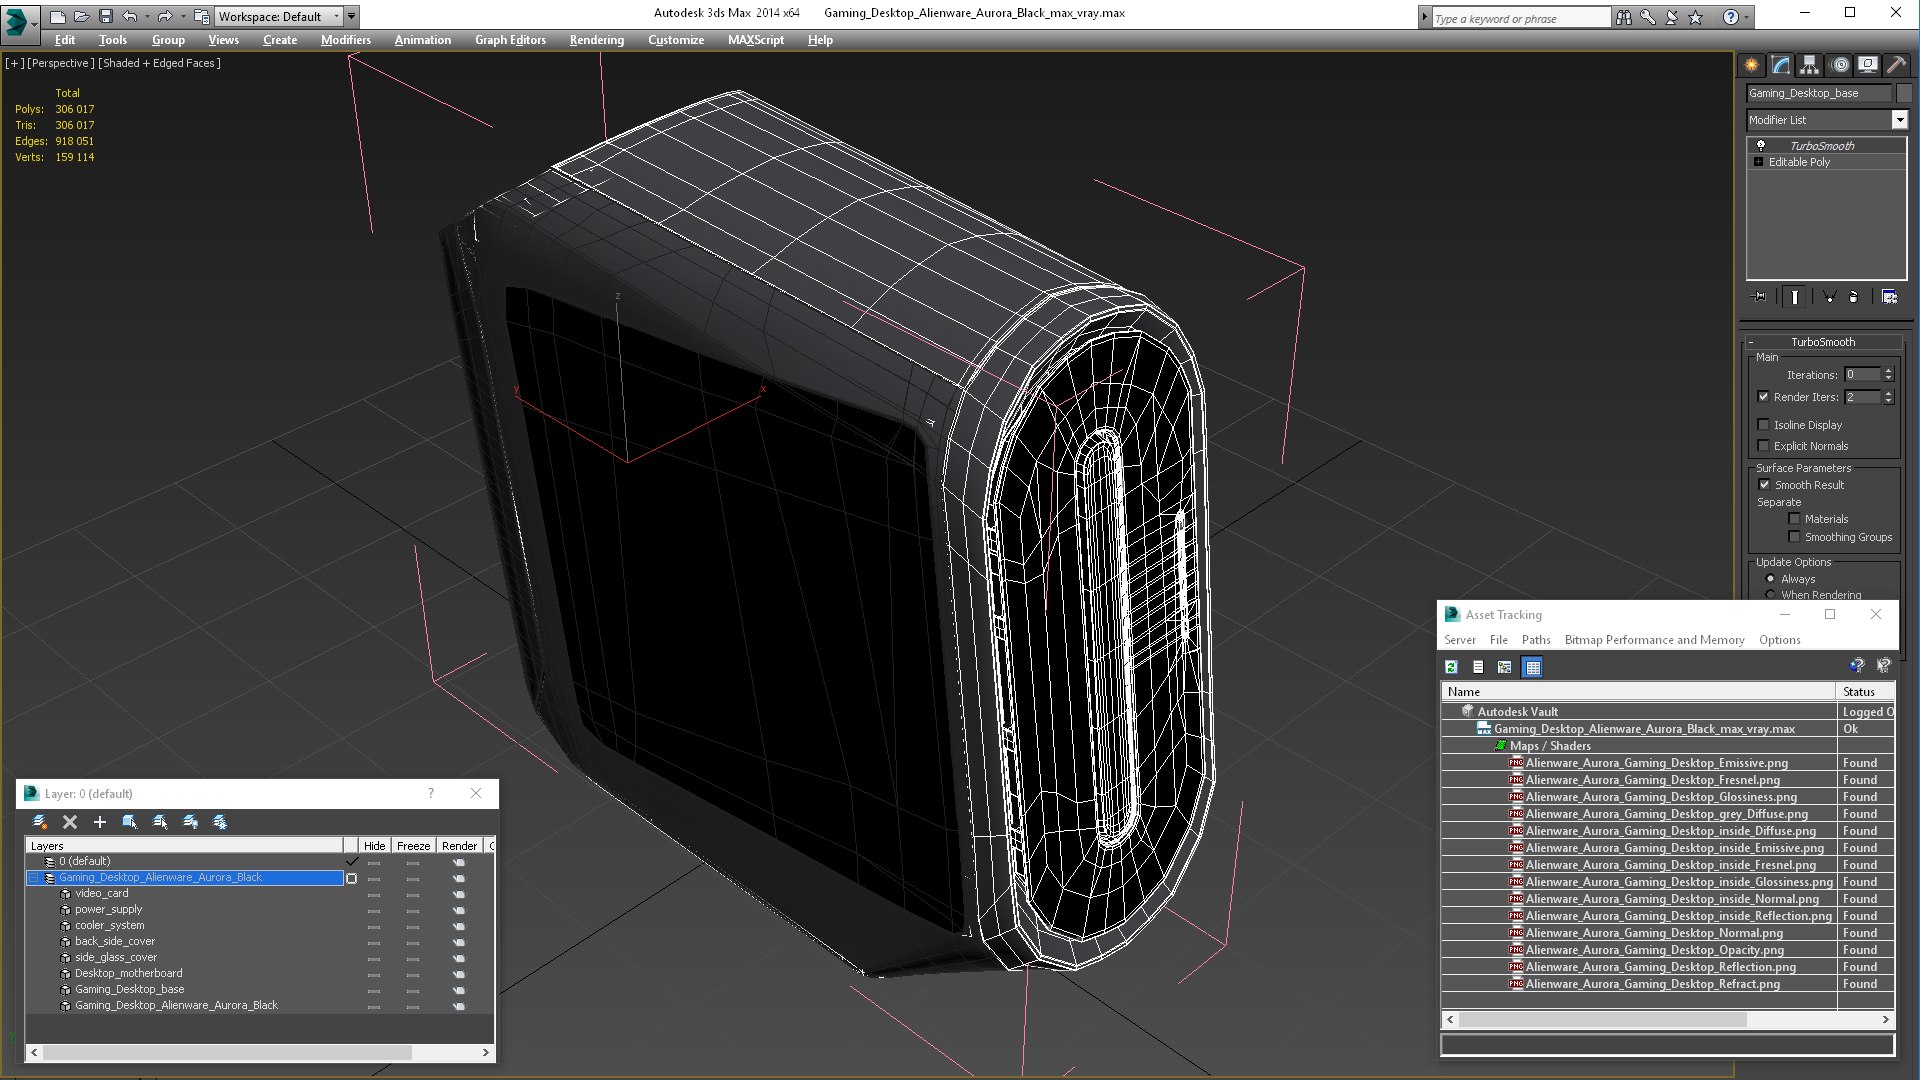Click Pin Stack icon below modifier stack
Image resolution: width=1920 pixels, height=1080 pixels.
coord(1760,297)
